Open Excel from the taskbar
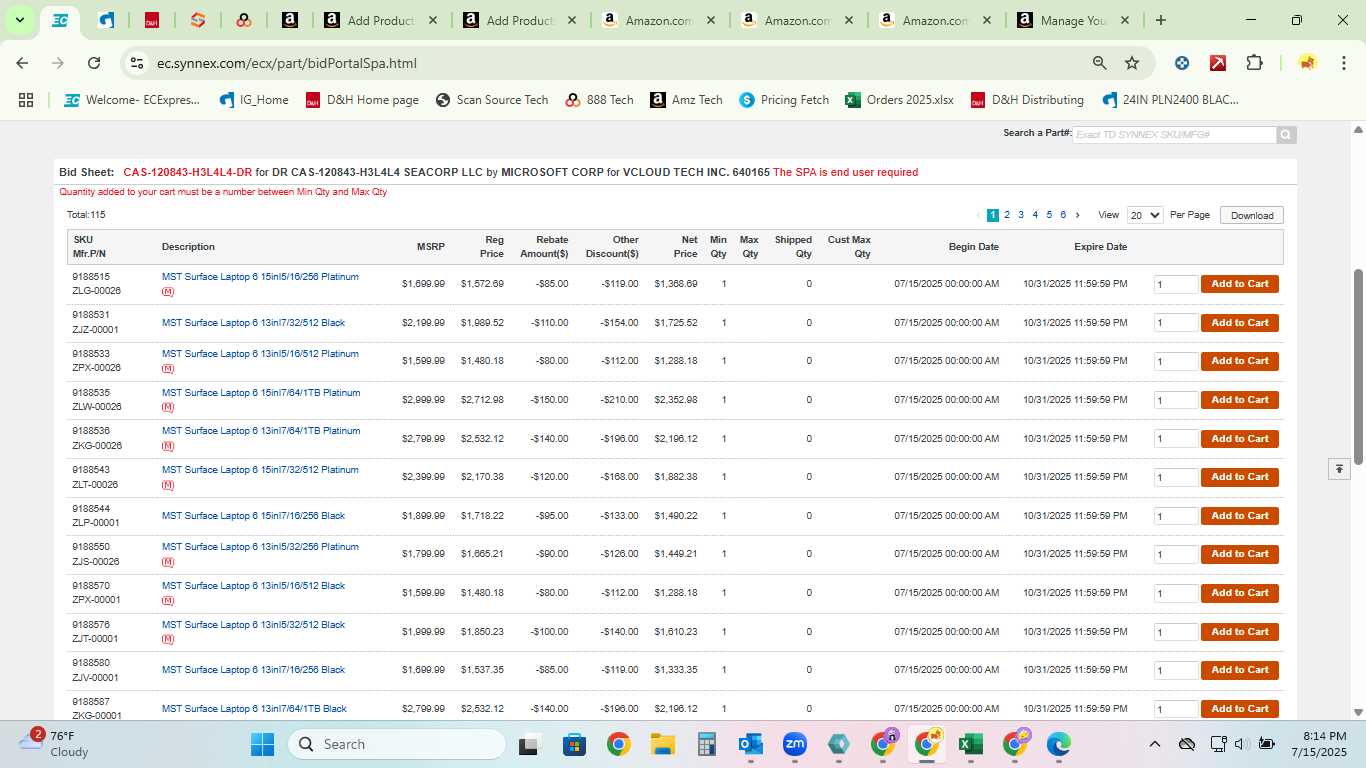The height and width of the screenshot is (768, 1366). point(970,744)
